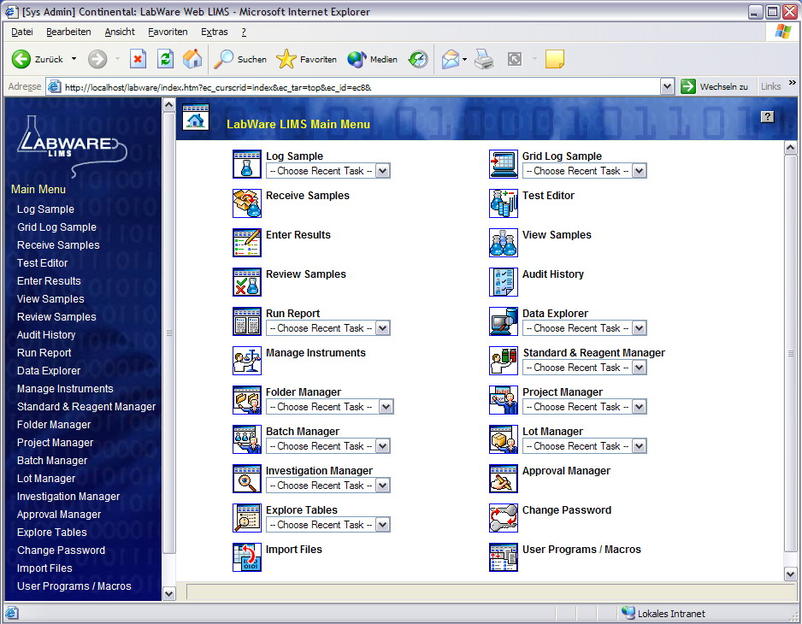Click the Change Password keys icon

click(x=503, y=519)
